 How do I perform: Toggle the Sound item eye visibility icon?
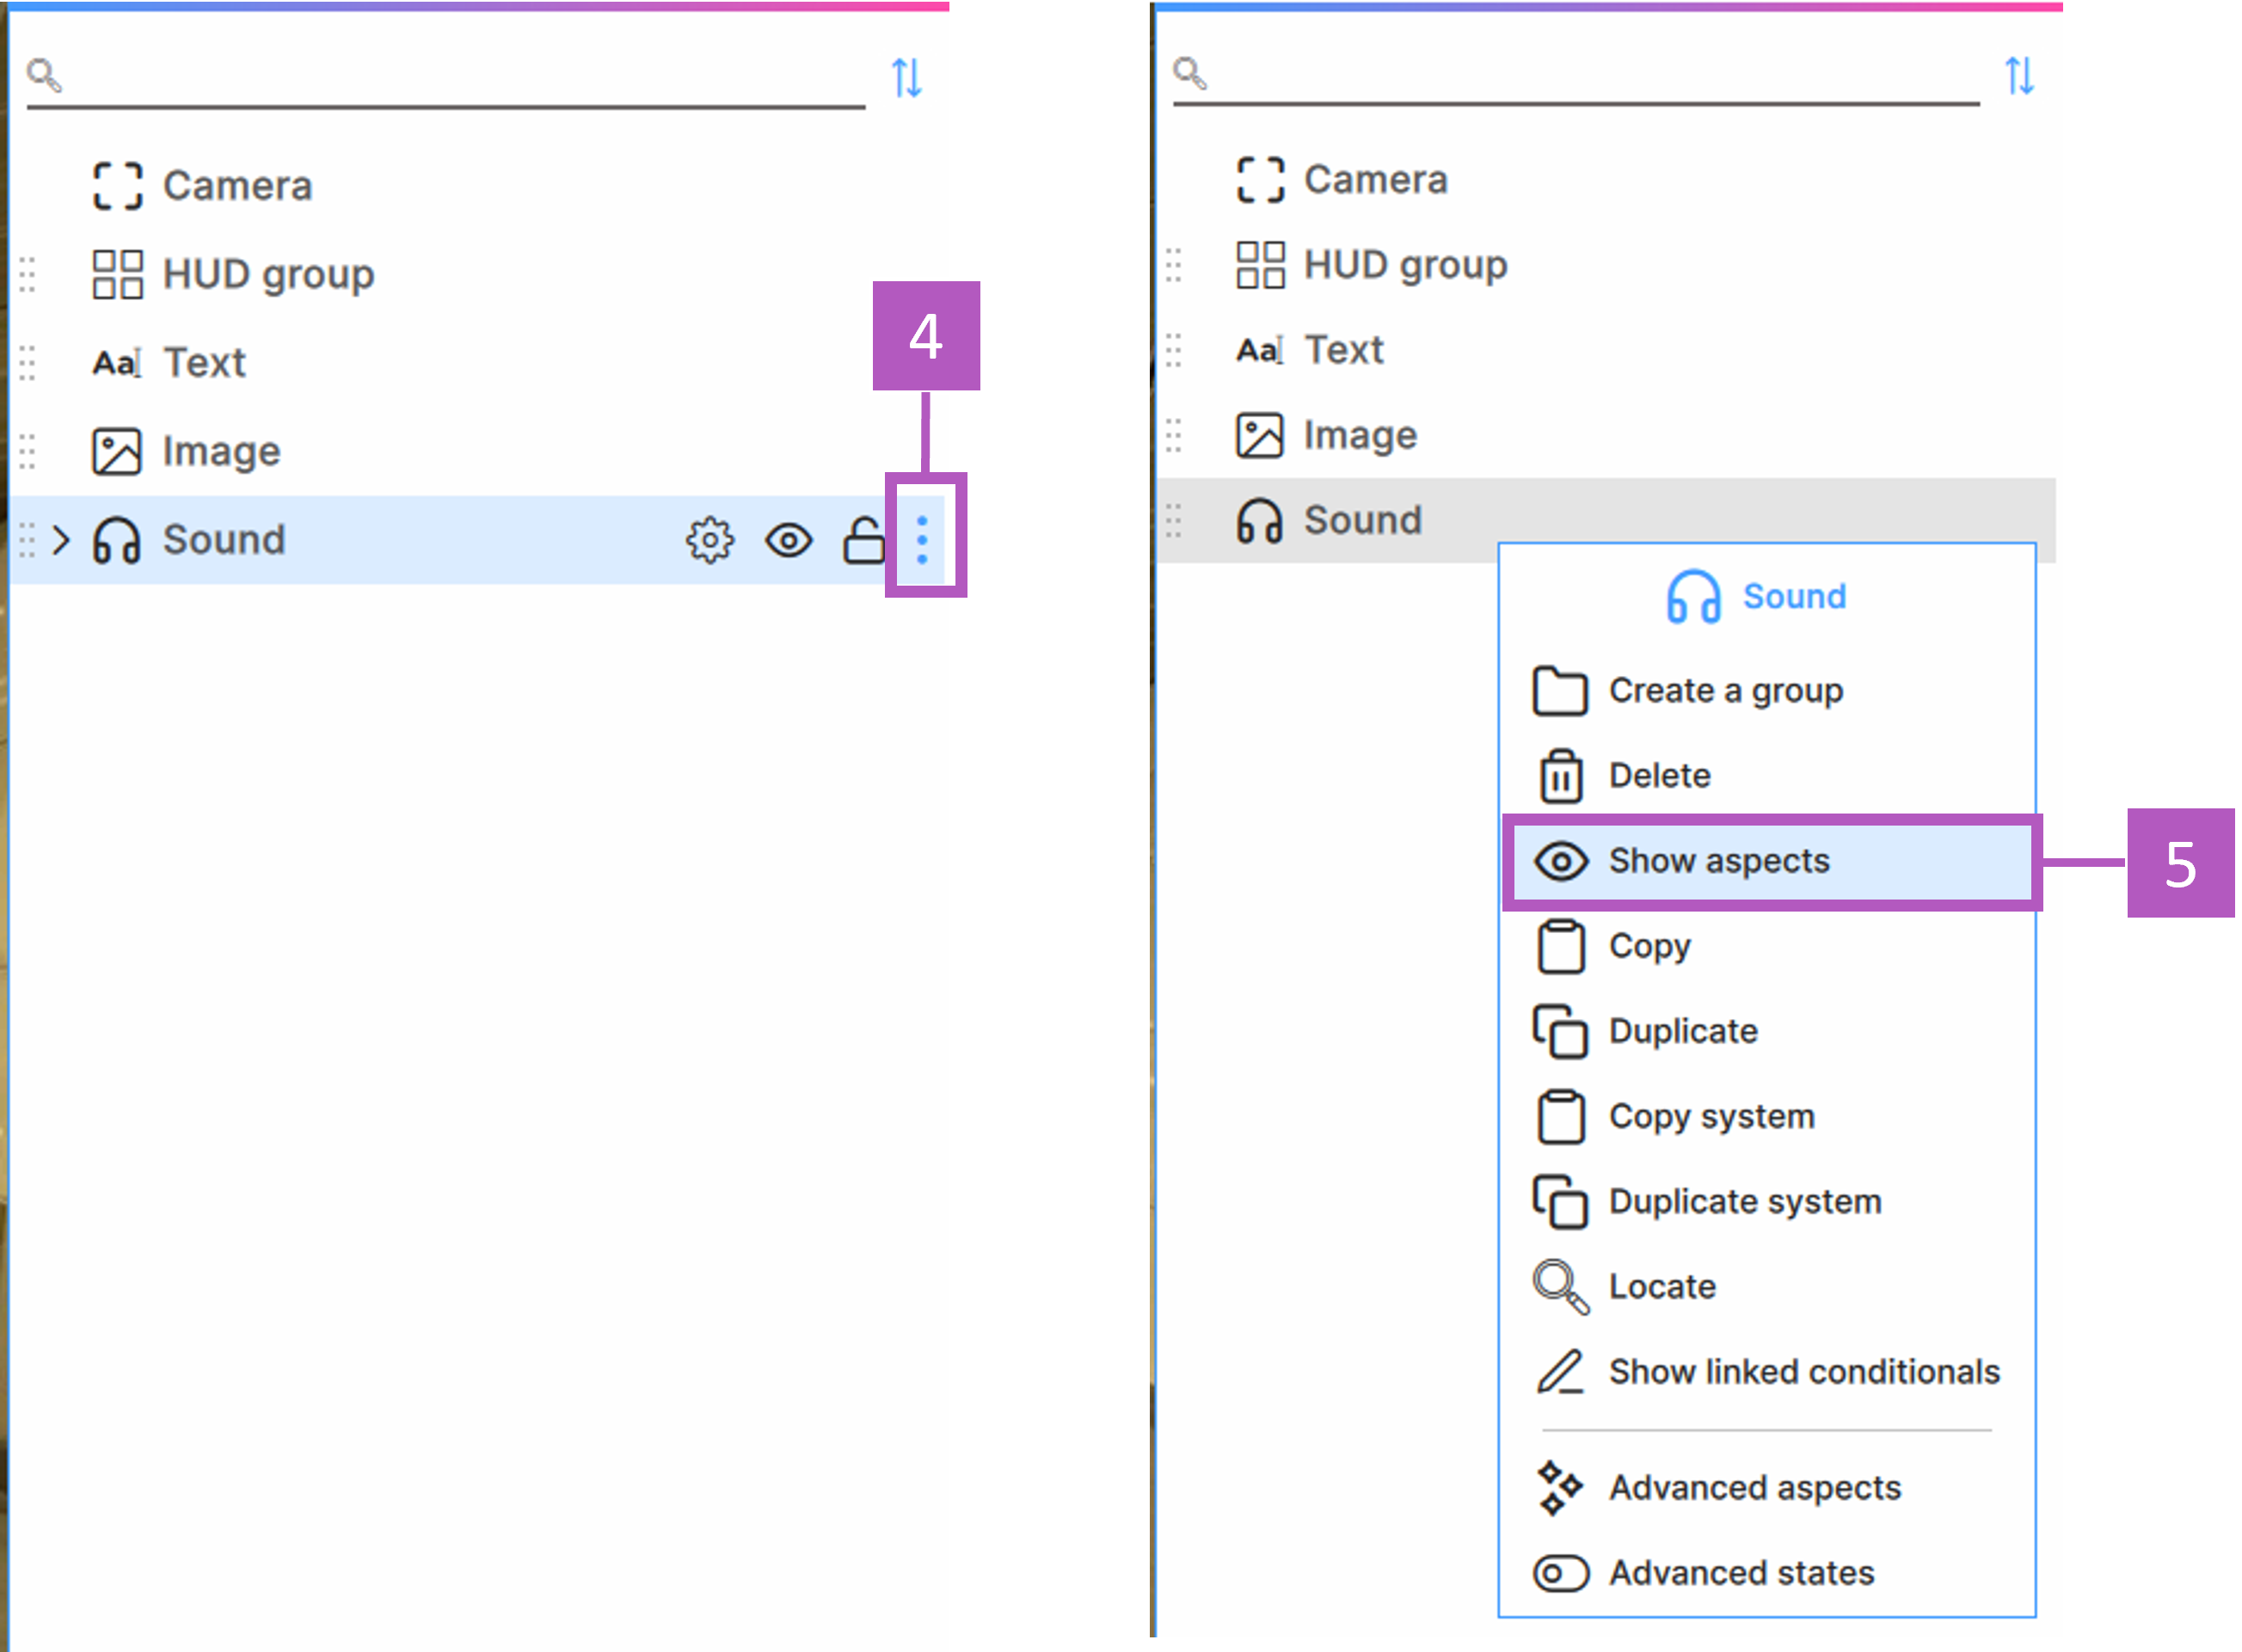tap(788, 540)
